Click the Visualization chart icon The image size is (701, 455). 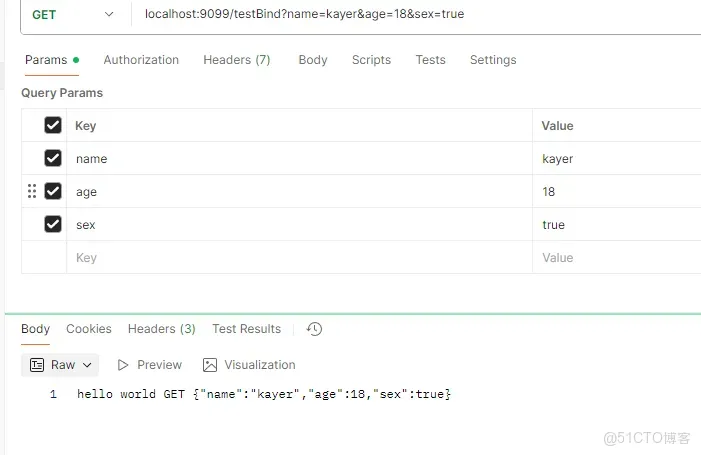coord(210,365)
